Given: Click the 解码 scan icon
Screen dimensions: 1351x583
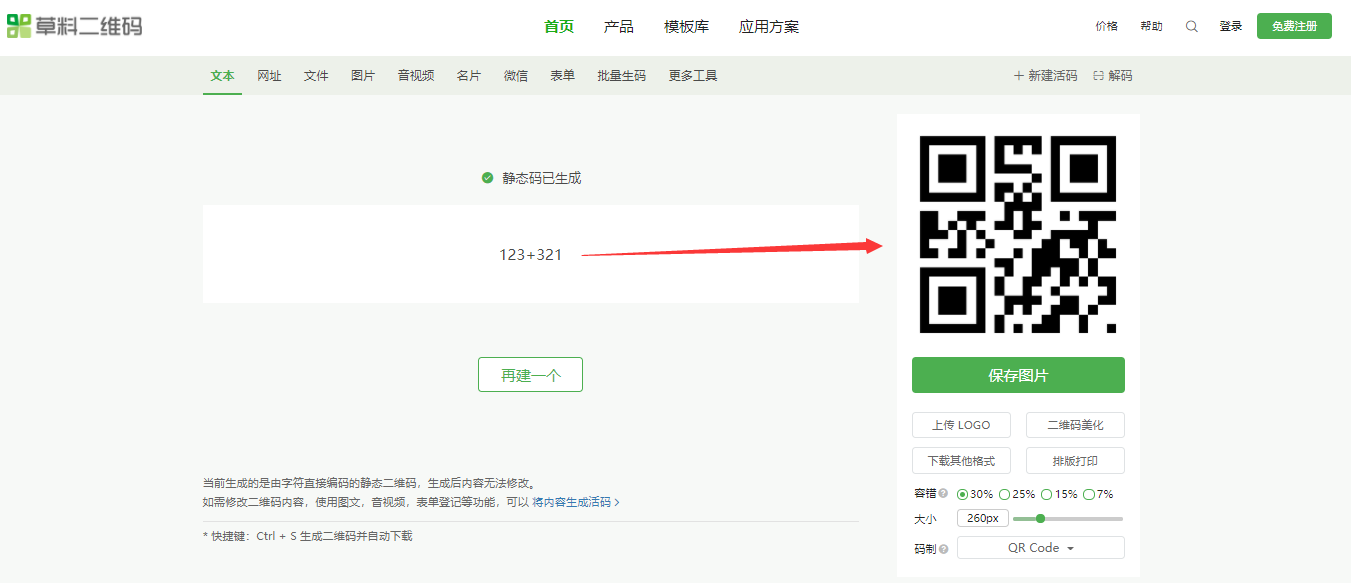Looking at the screenshot, I should (x=1098, y=76).
